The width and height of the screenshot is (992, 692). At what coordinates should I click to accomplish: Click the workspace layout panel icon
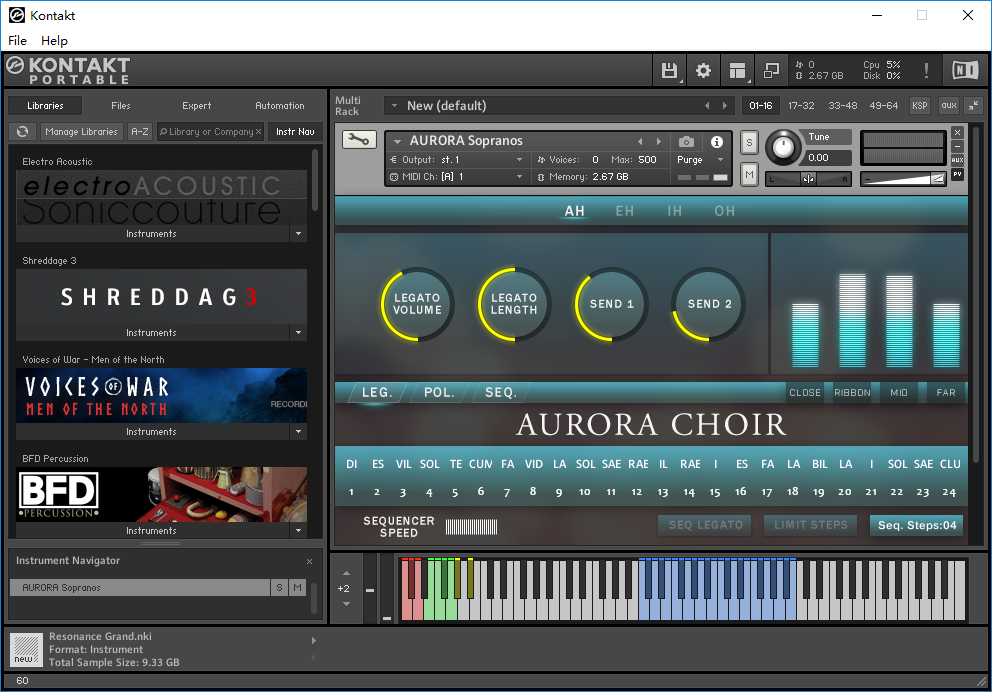[x=737, y=70]
